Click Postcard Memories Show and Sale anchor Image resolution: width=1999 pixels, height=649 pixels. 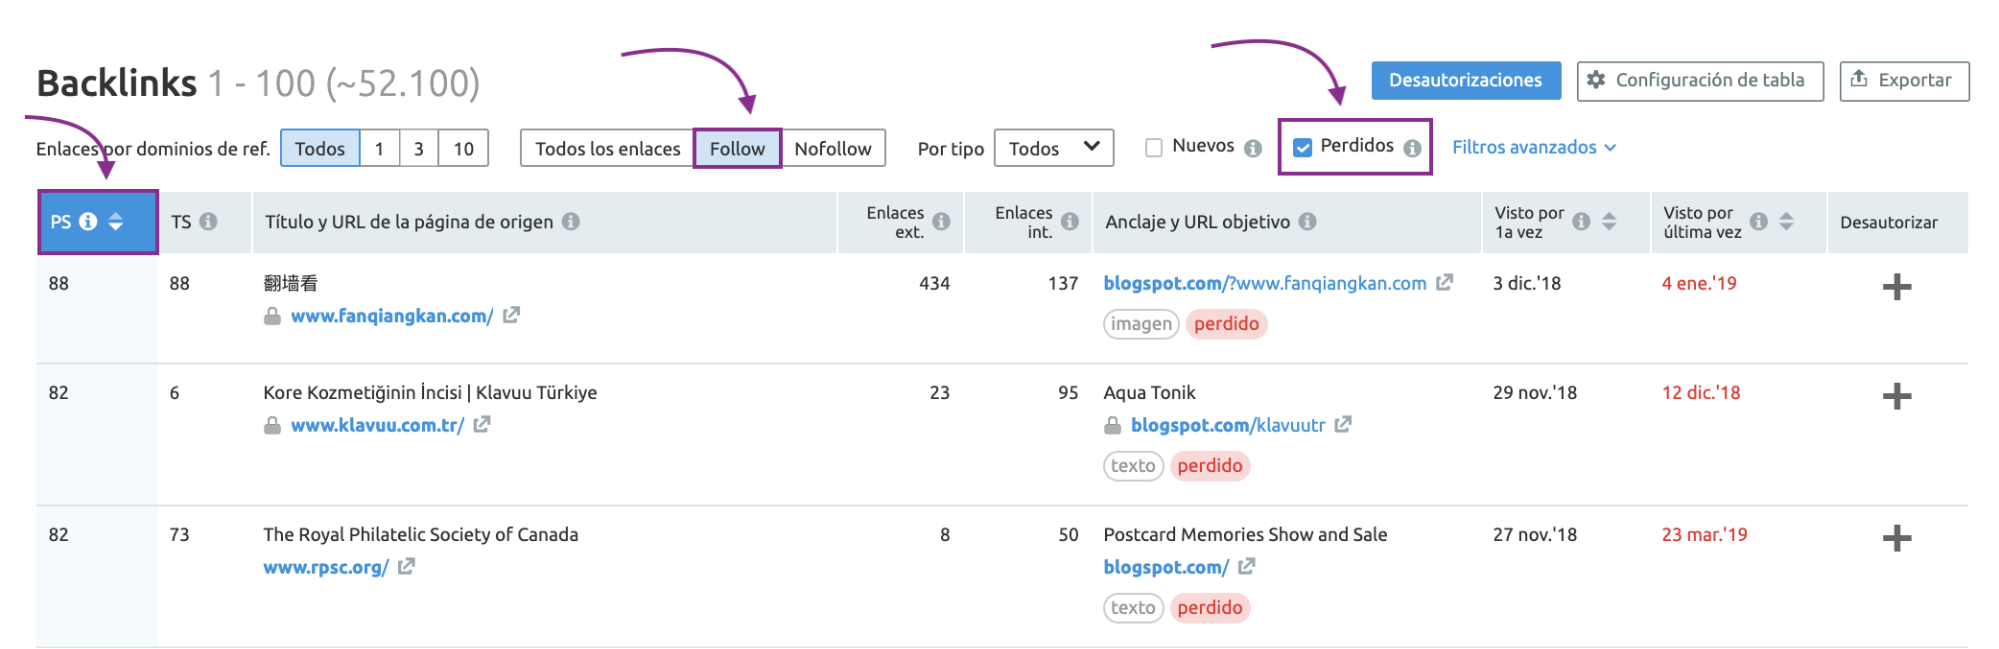tap(1245, 534)
